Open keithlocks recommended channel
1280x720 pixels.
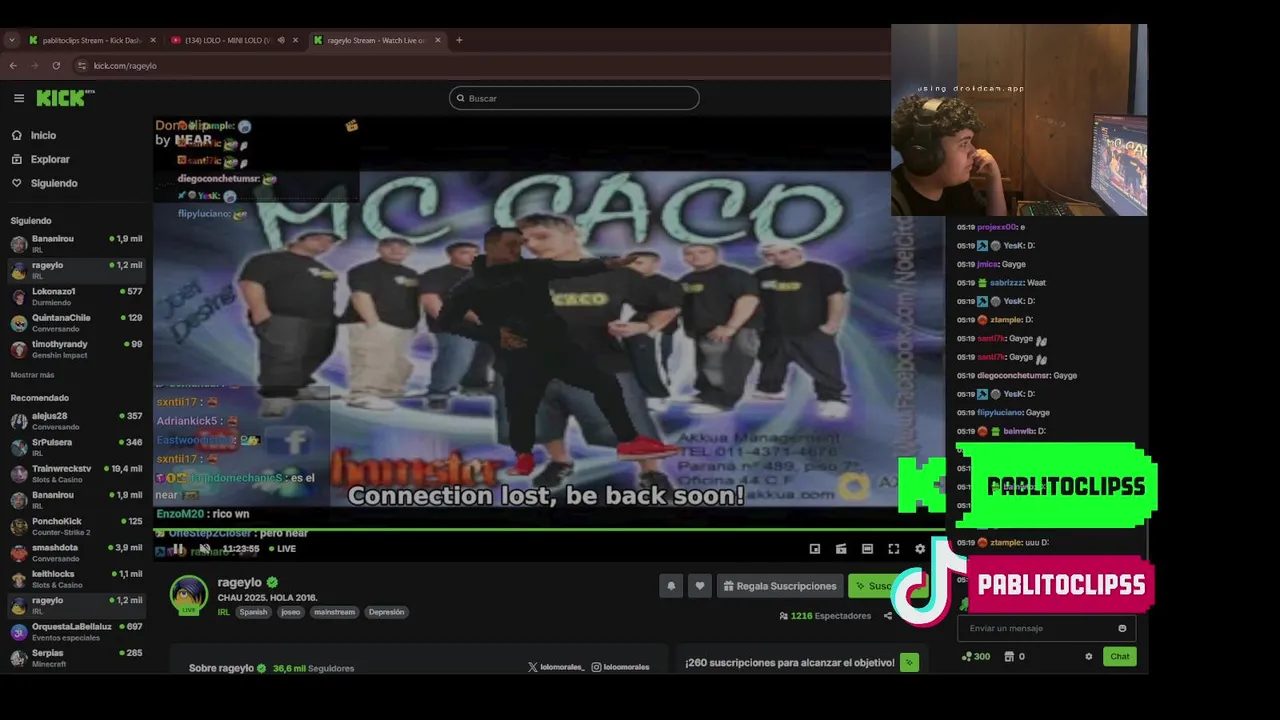click(x=76, y=579)
